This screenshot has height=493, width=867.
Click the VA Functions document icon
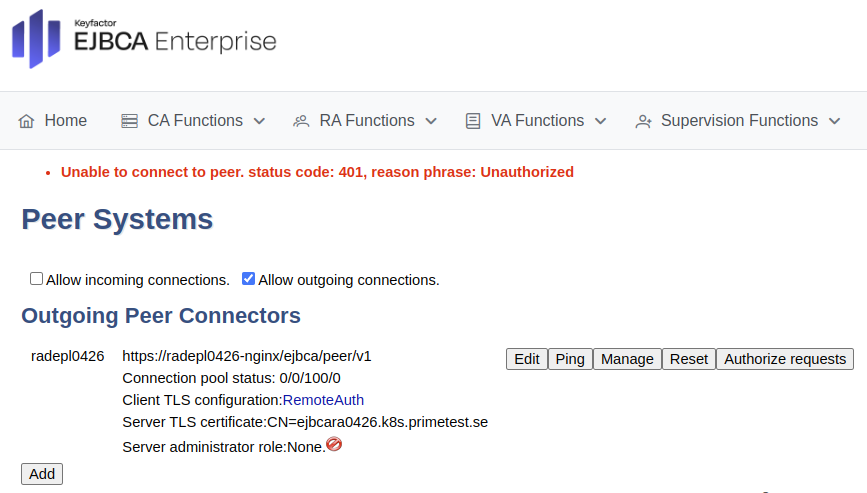473,121
